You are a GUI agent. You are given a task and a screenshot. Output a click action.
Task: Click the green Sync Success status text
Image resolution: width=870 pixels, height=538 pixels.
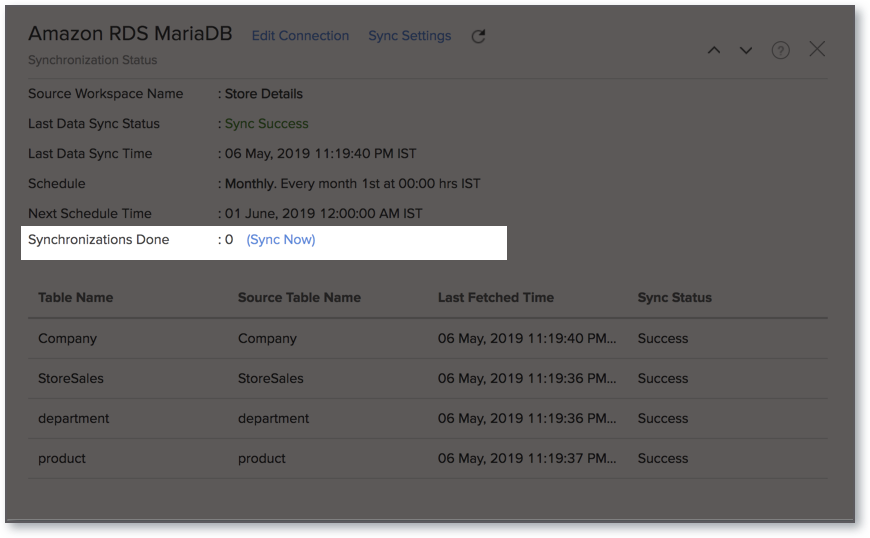tap(266, 124)
